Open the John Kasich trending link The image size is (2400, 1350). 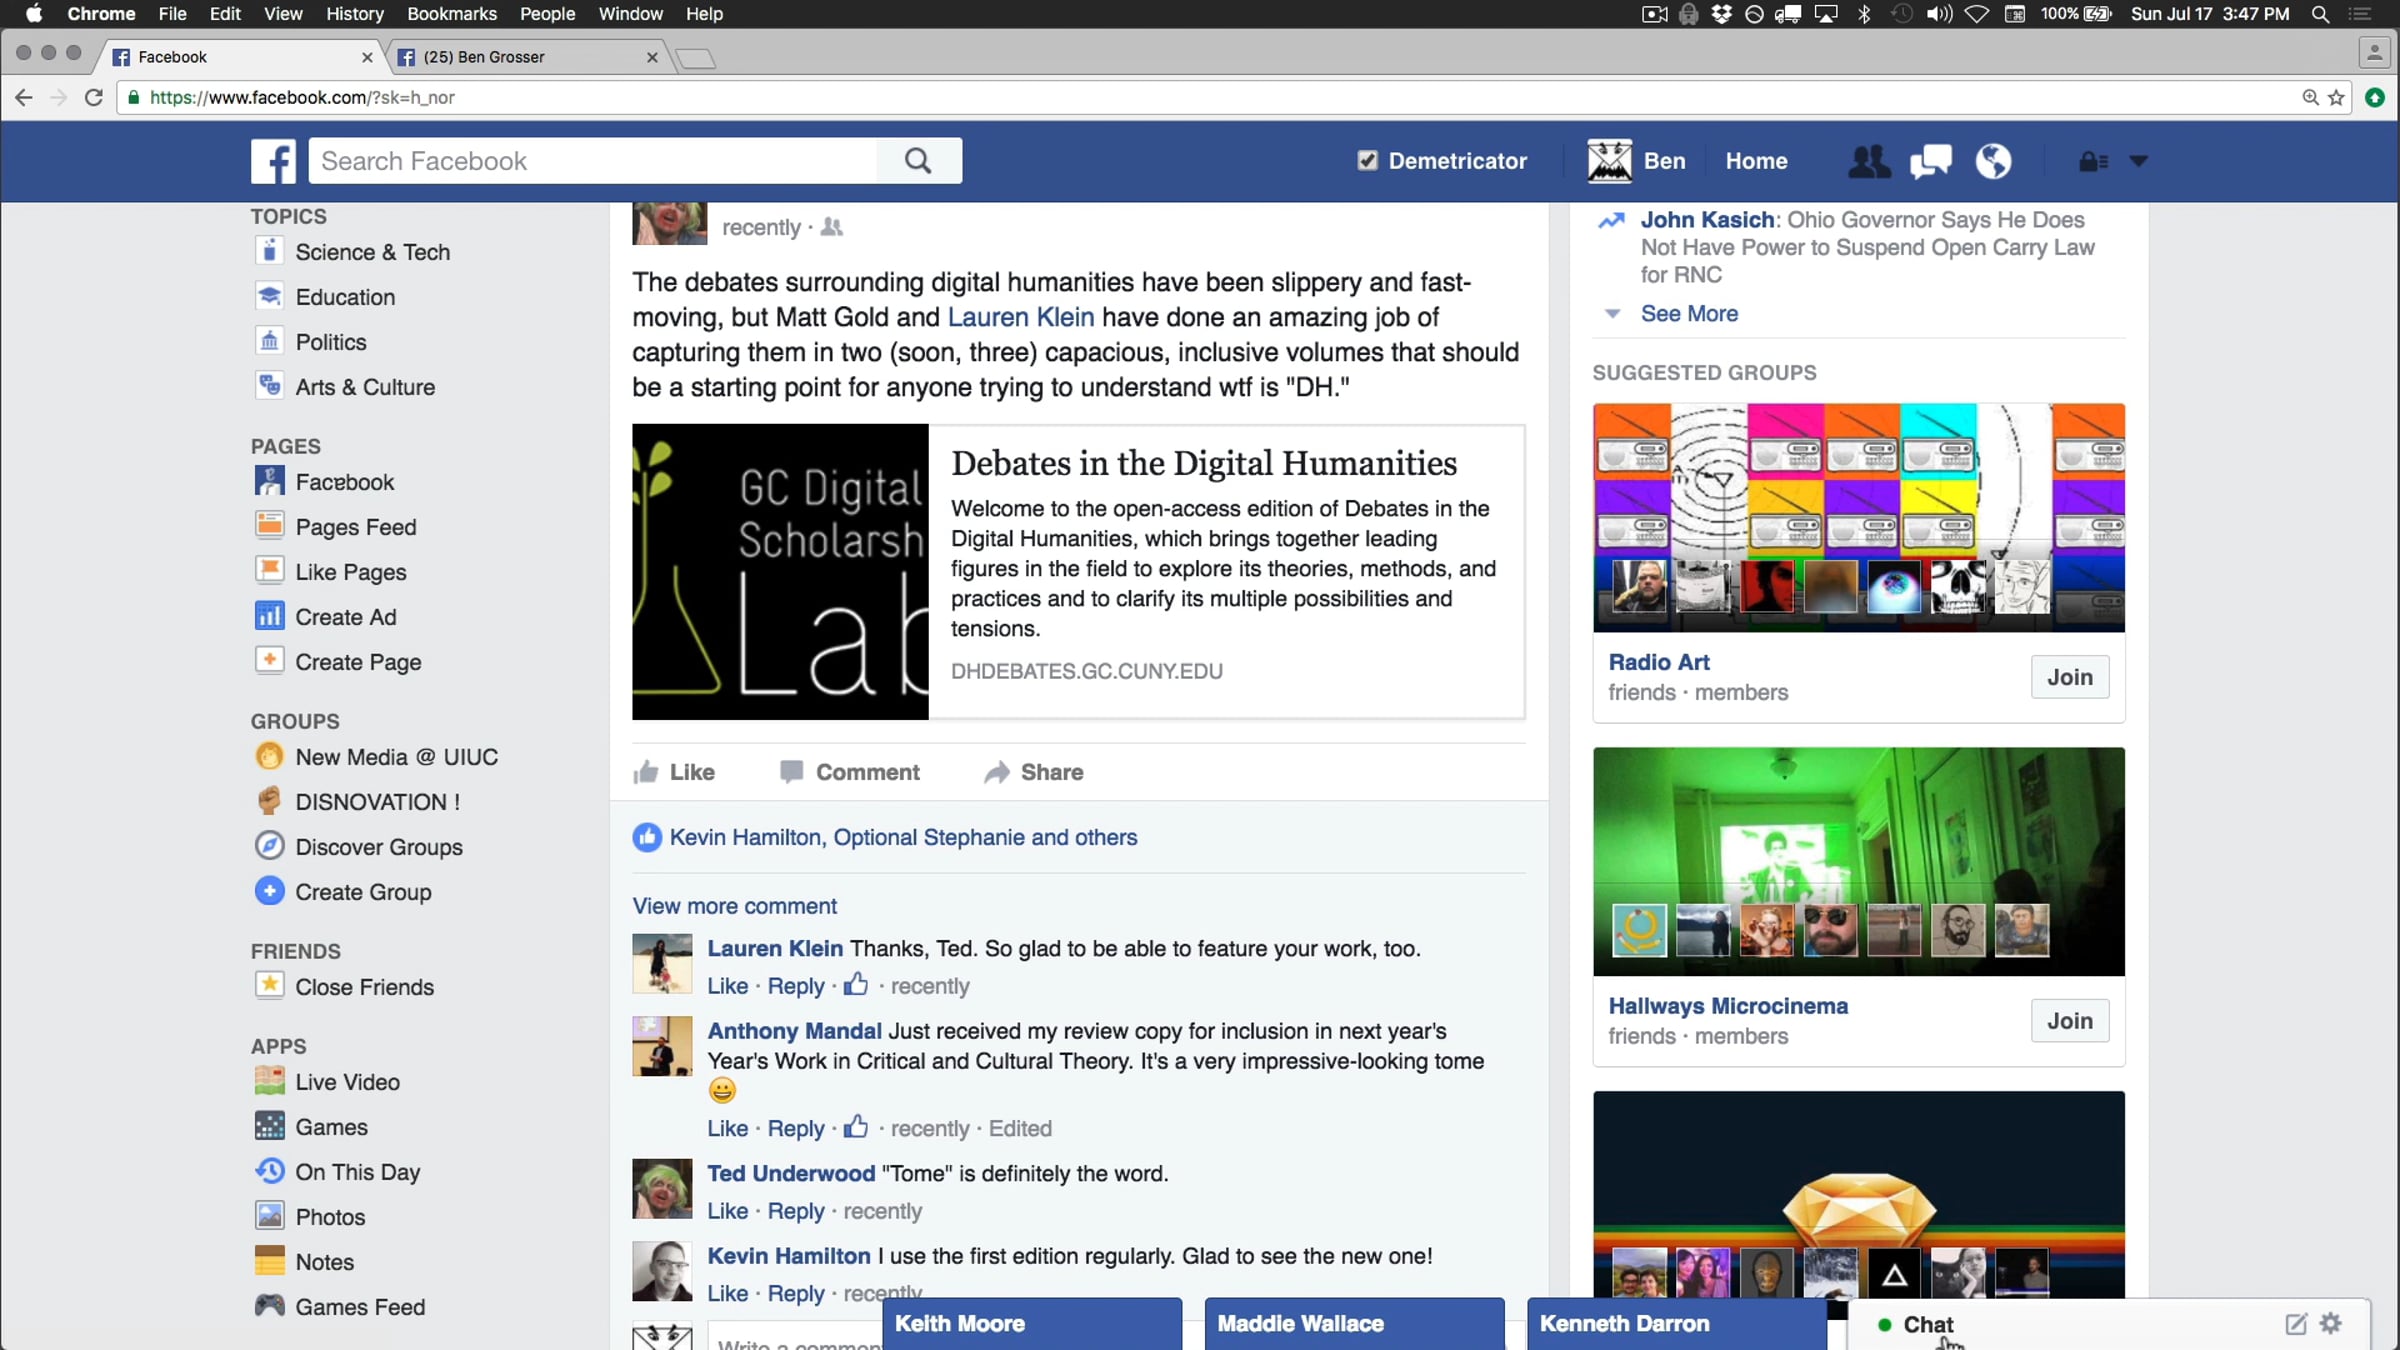[x=1707, y=220]
